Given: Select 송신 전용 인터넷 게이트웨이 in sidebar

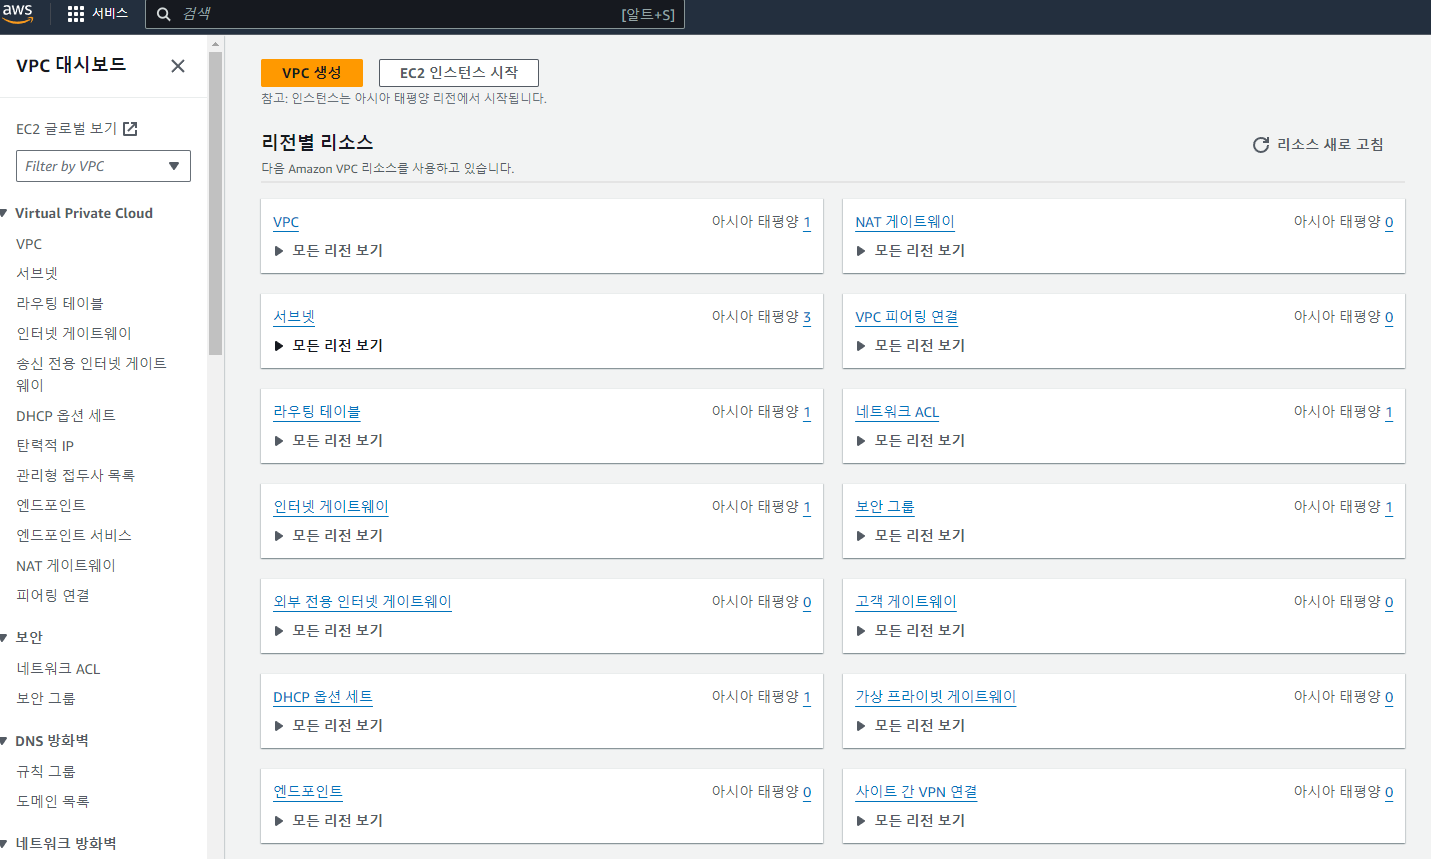Looking at the screenshot, I should coord(91,374).
